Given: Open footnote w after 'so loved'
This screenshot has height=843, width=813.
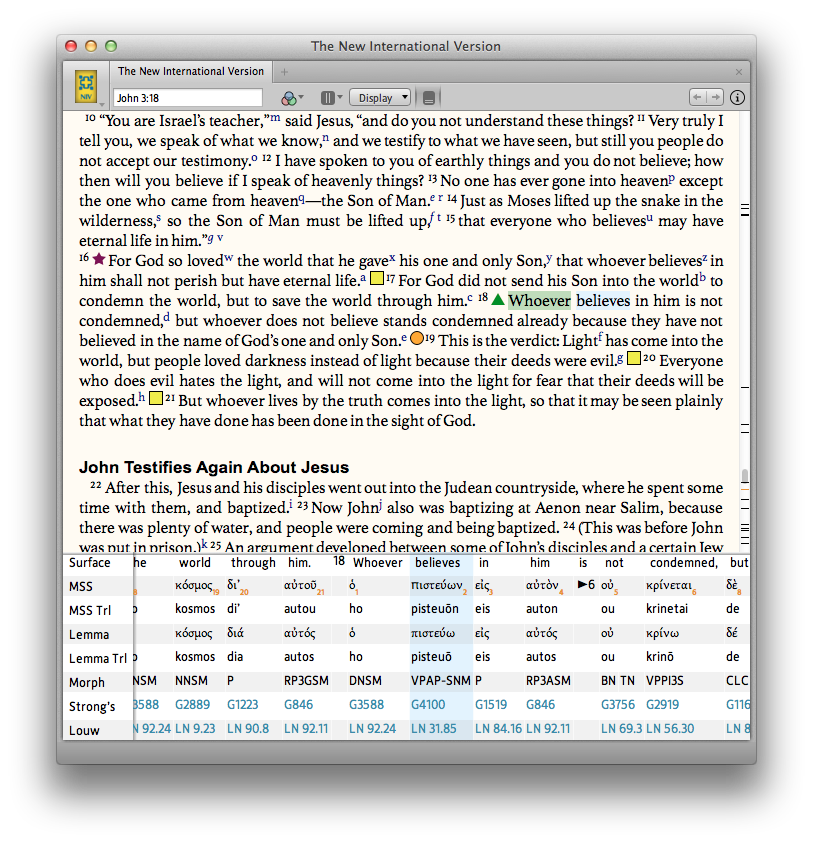Looking at the screenshot, I should pos(229,258).
